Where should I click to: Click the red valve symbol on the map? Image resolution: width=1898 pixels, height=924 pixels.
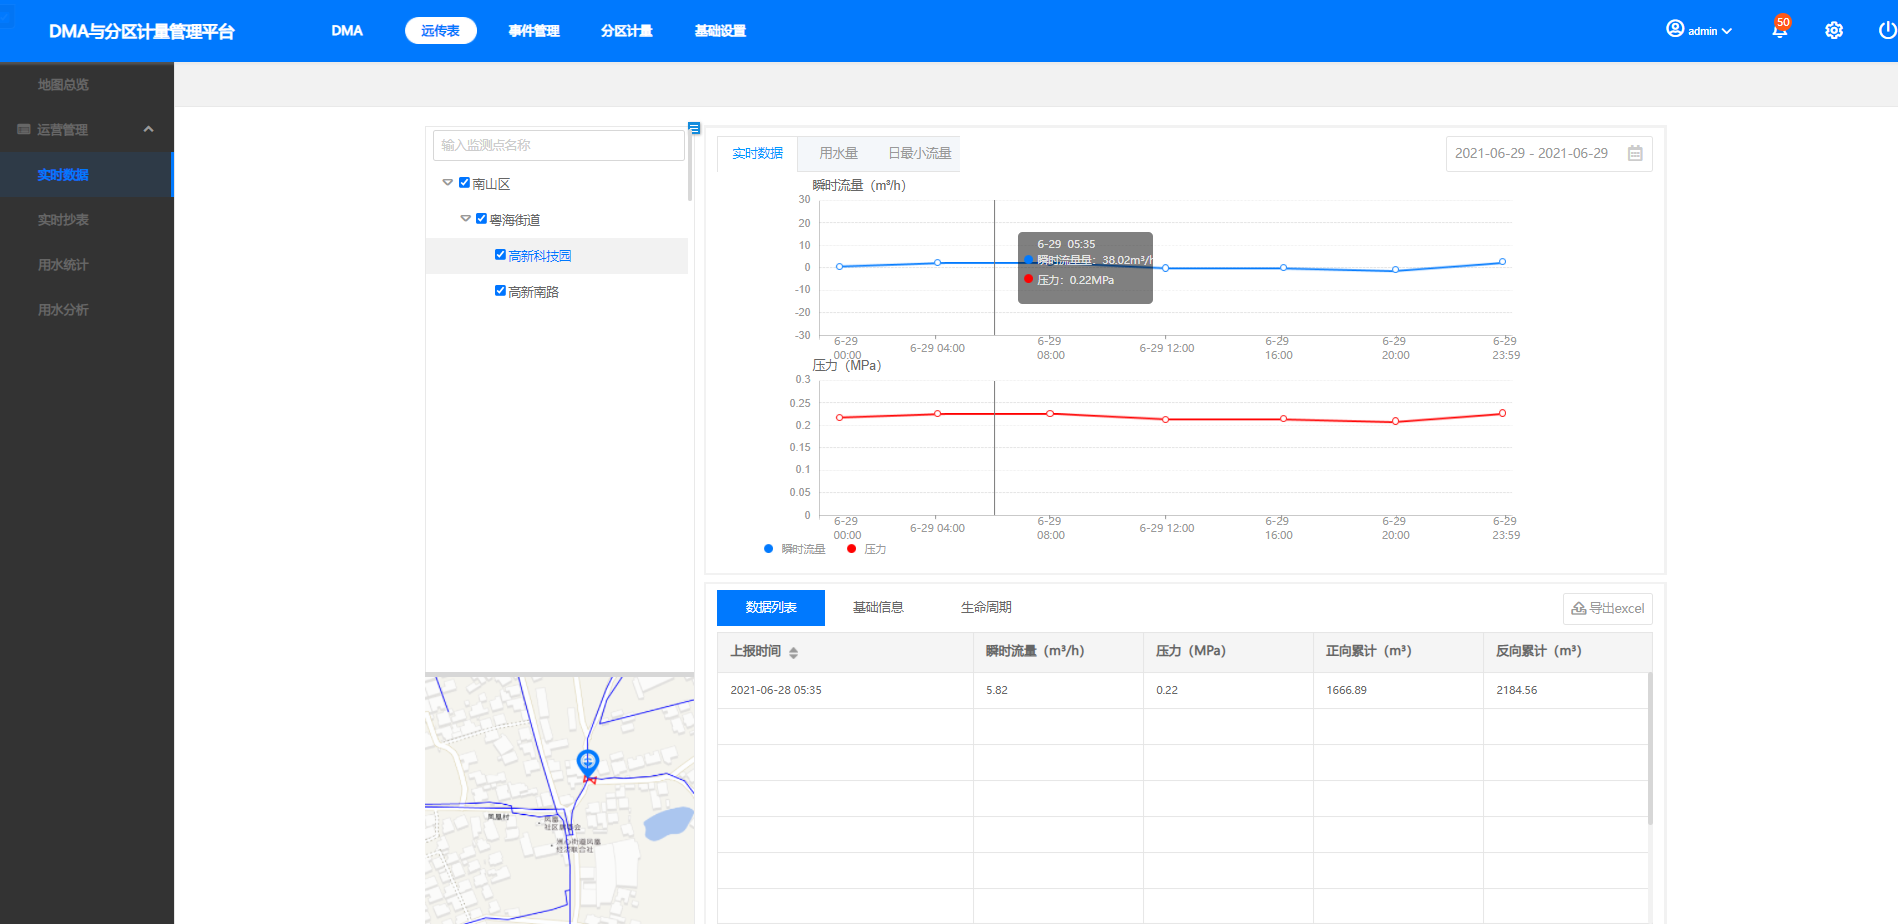[590, 779]
